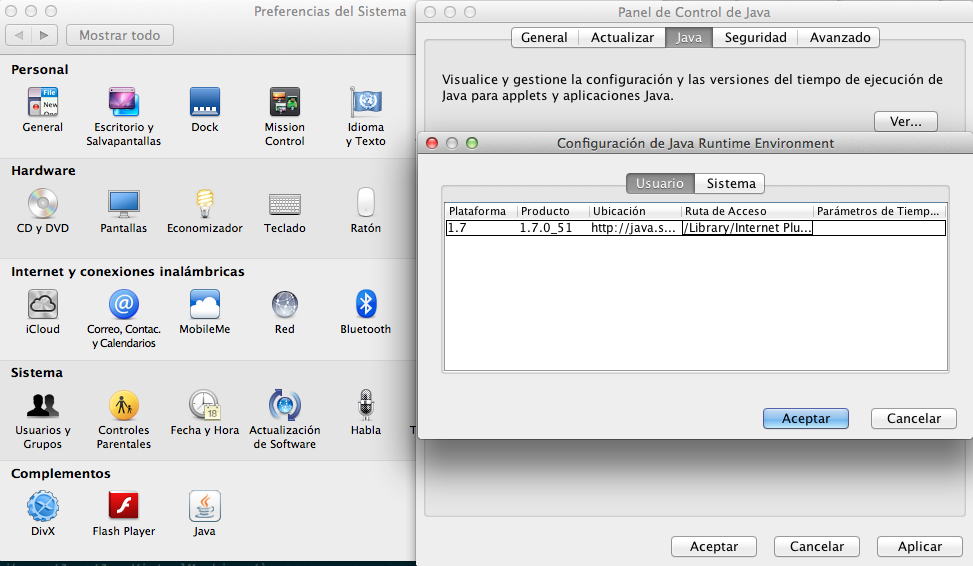This screenshot has height=566, width=973.
Task: Open Ratón mouse preferences
Action: pyautogui.click(x=365, y=203)
